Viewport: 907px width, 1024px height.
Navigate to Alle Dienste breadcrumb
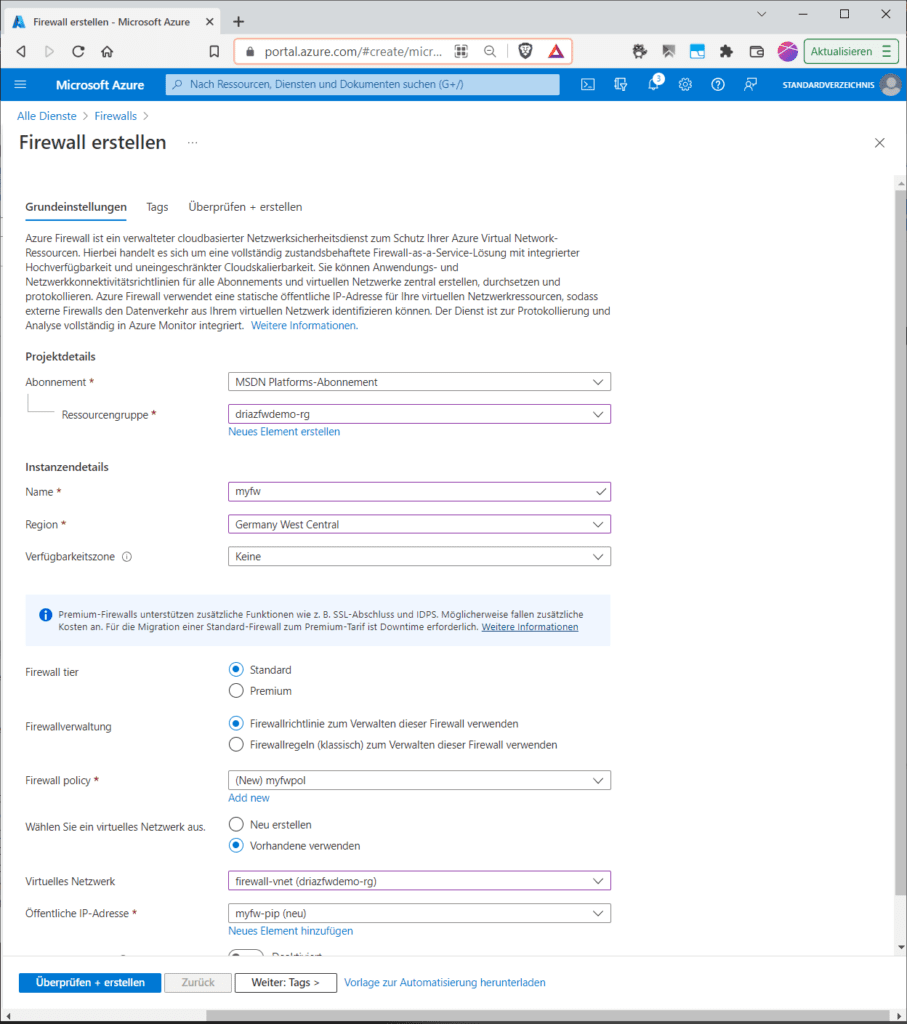click(46, 116)
